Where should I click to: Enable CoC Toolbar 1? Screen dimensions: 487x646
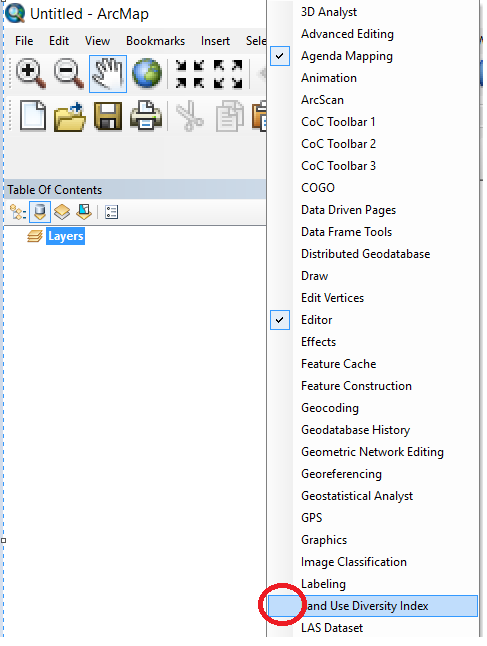[x=373, y=122]
